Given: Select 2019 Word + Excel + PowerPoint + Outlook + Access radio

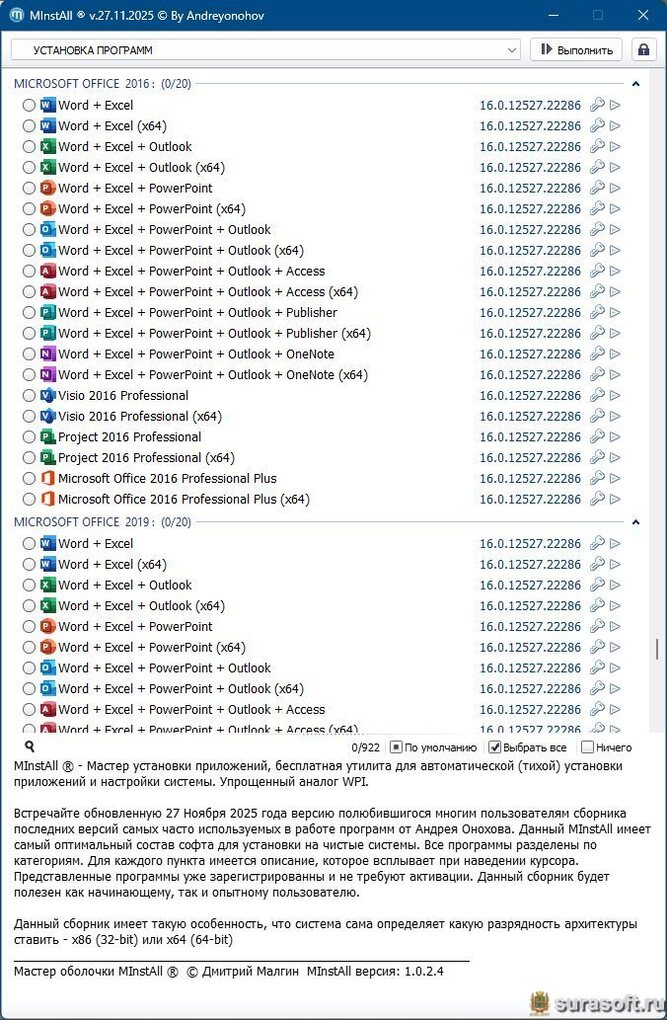Looking at the screenshot, I should pyautogui.click(x=29, y=710).
